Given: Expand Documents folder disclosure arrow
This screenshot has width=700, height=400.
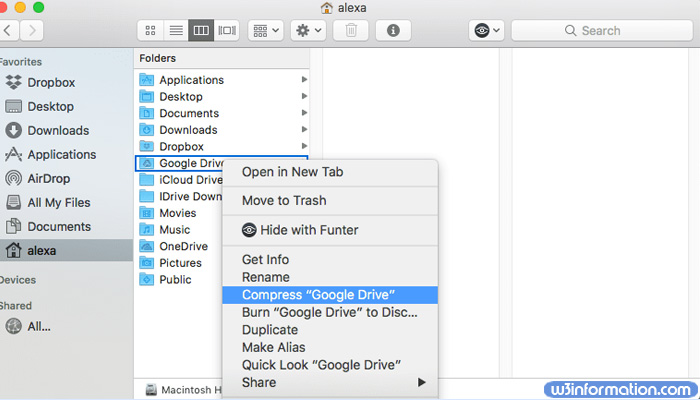Looking at the screenshot, I should [x=304, y=112].
